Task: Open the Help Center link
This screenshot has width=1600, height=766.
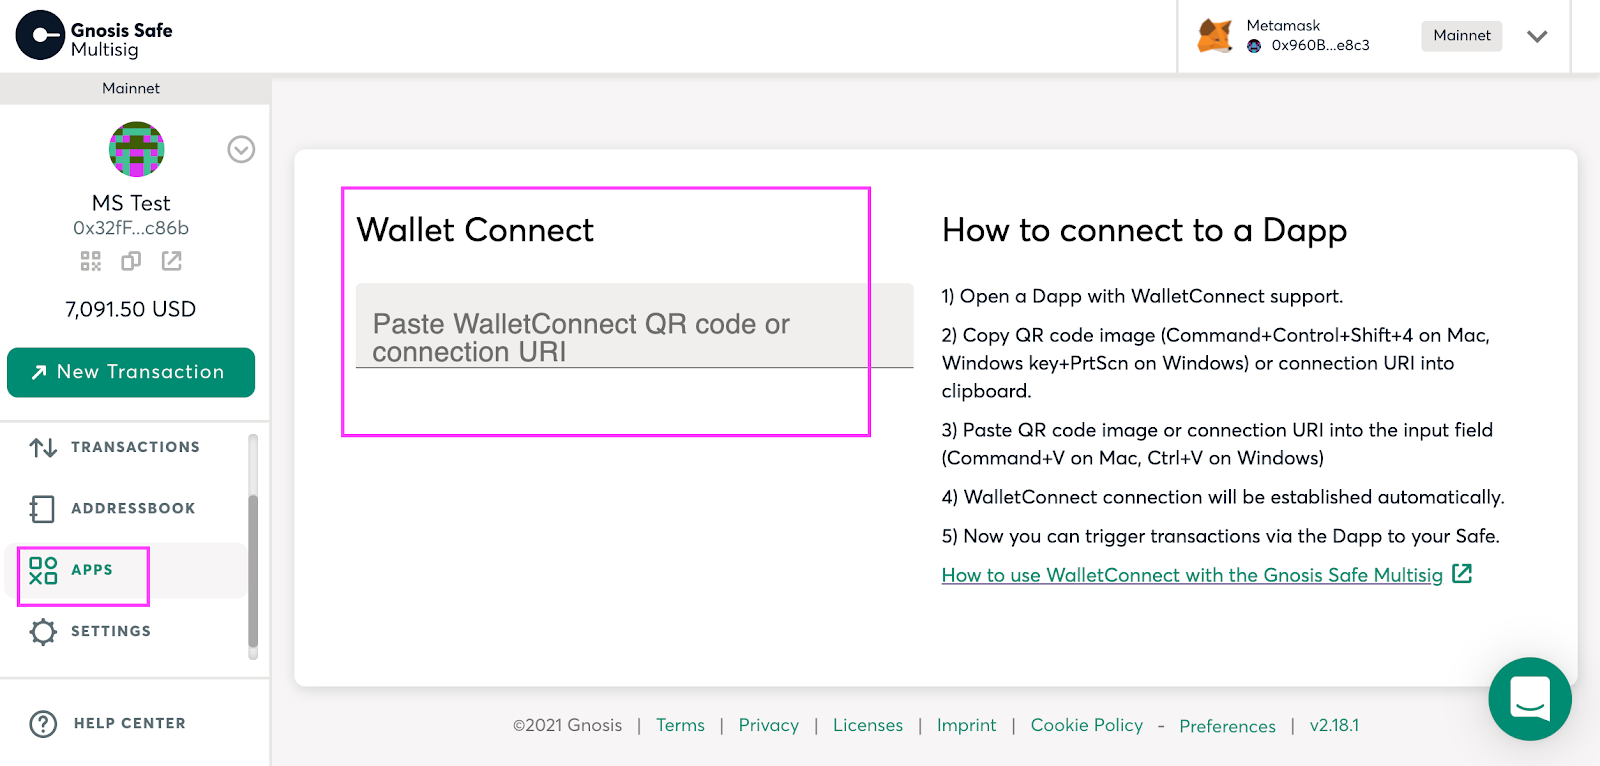Action: (x=108, y=723)
